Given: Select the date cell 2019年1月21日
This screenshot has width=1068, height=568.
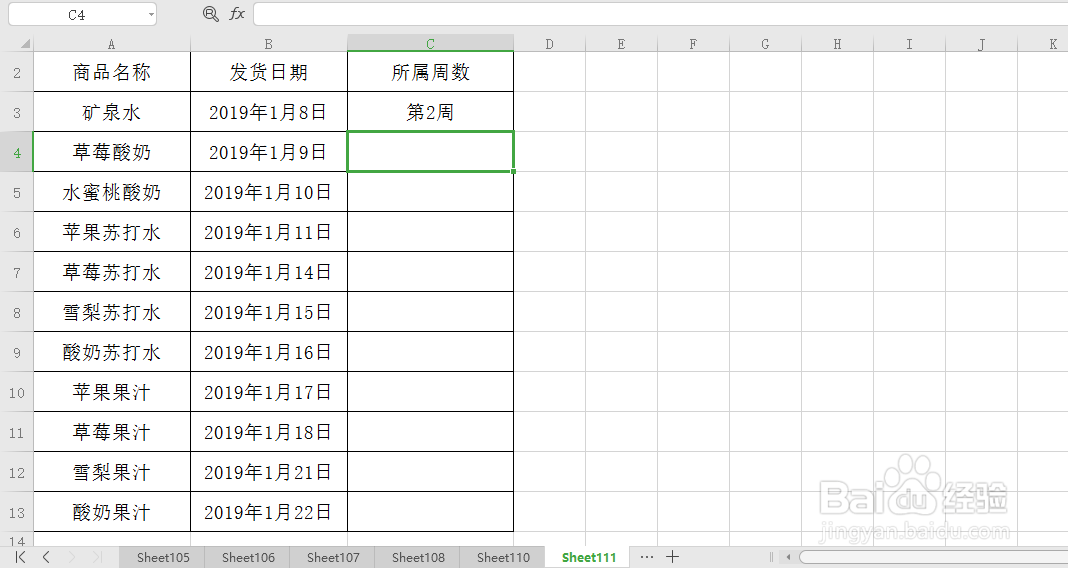Looking at the screenshot, I should (268, 472).
